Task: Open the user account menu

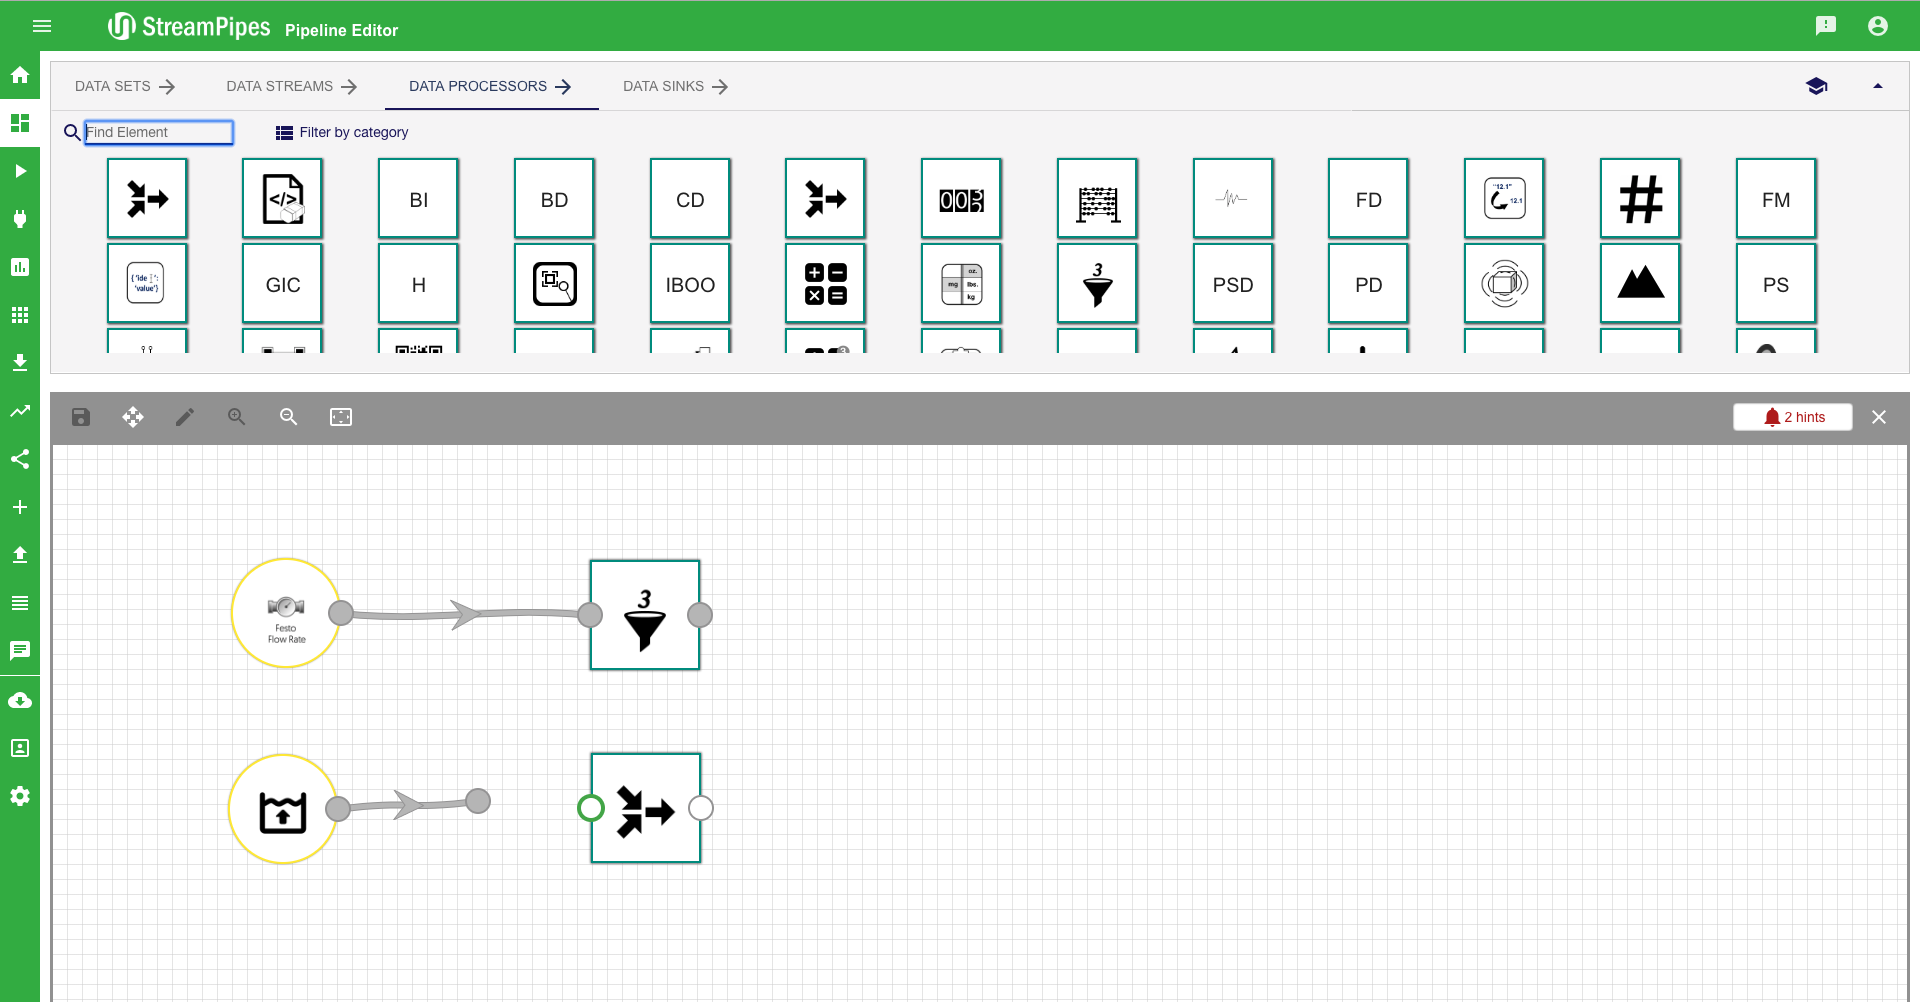Action: click(1878, 26)
